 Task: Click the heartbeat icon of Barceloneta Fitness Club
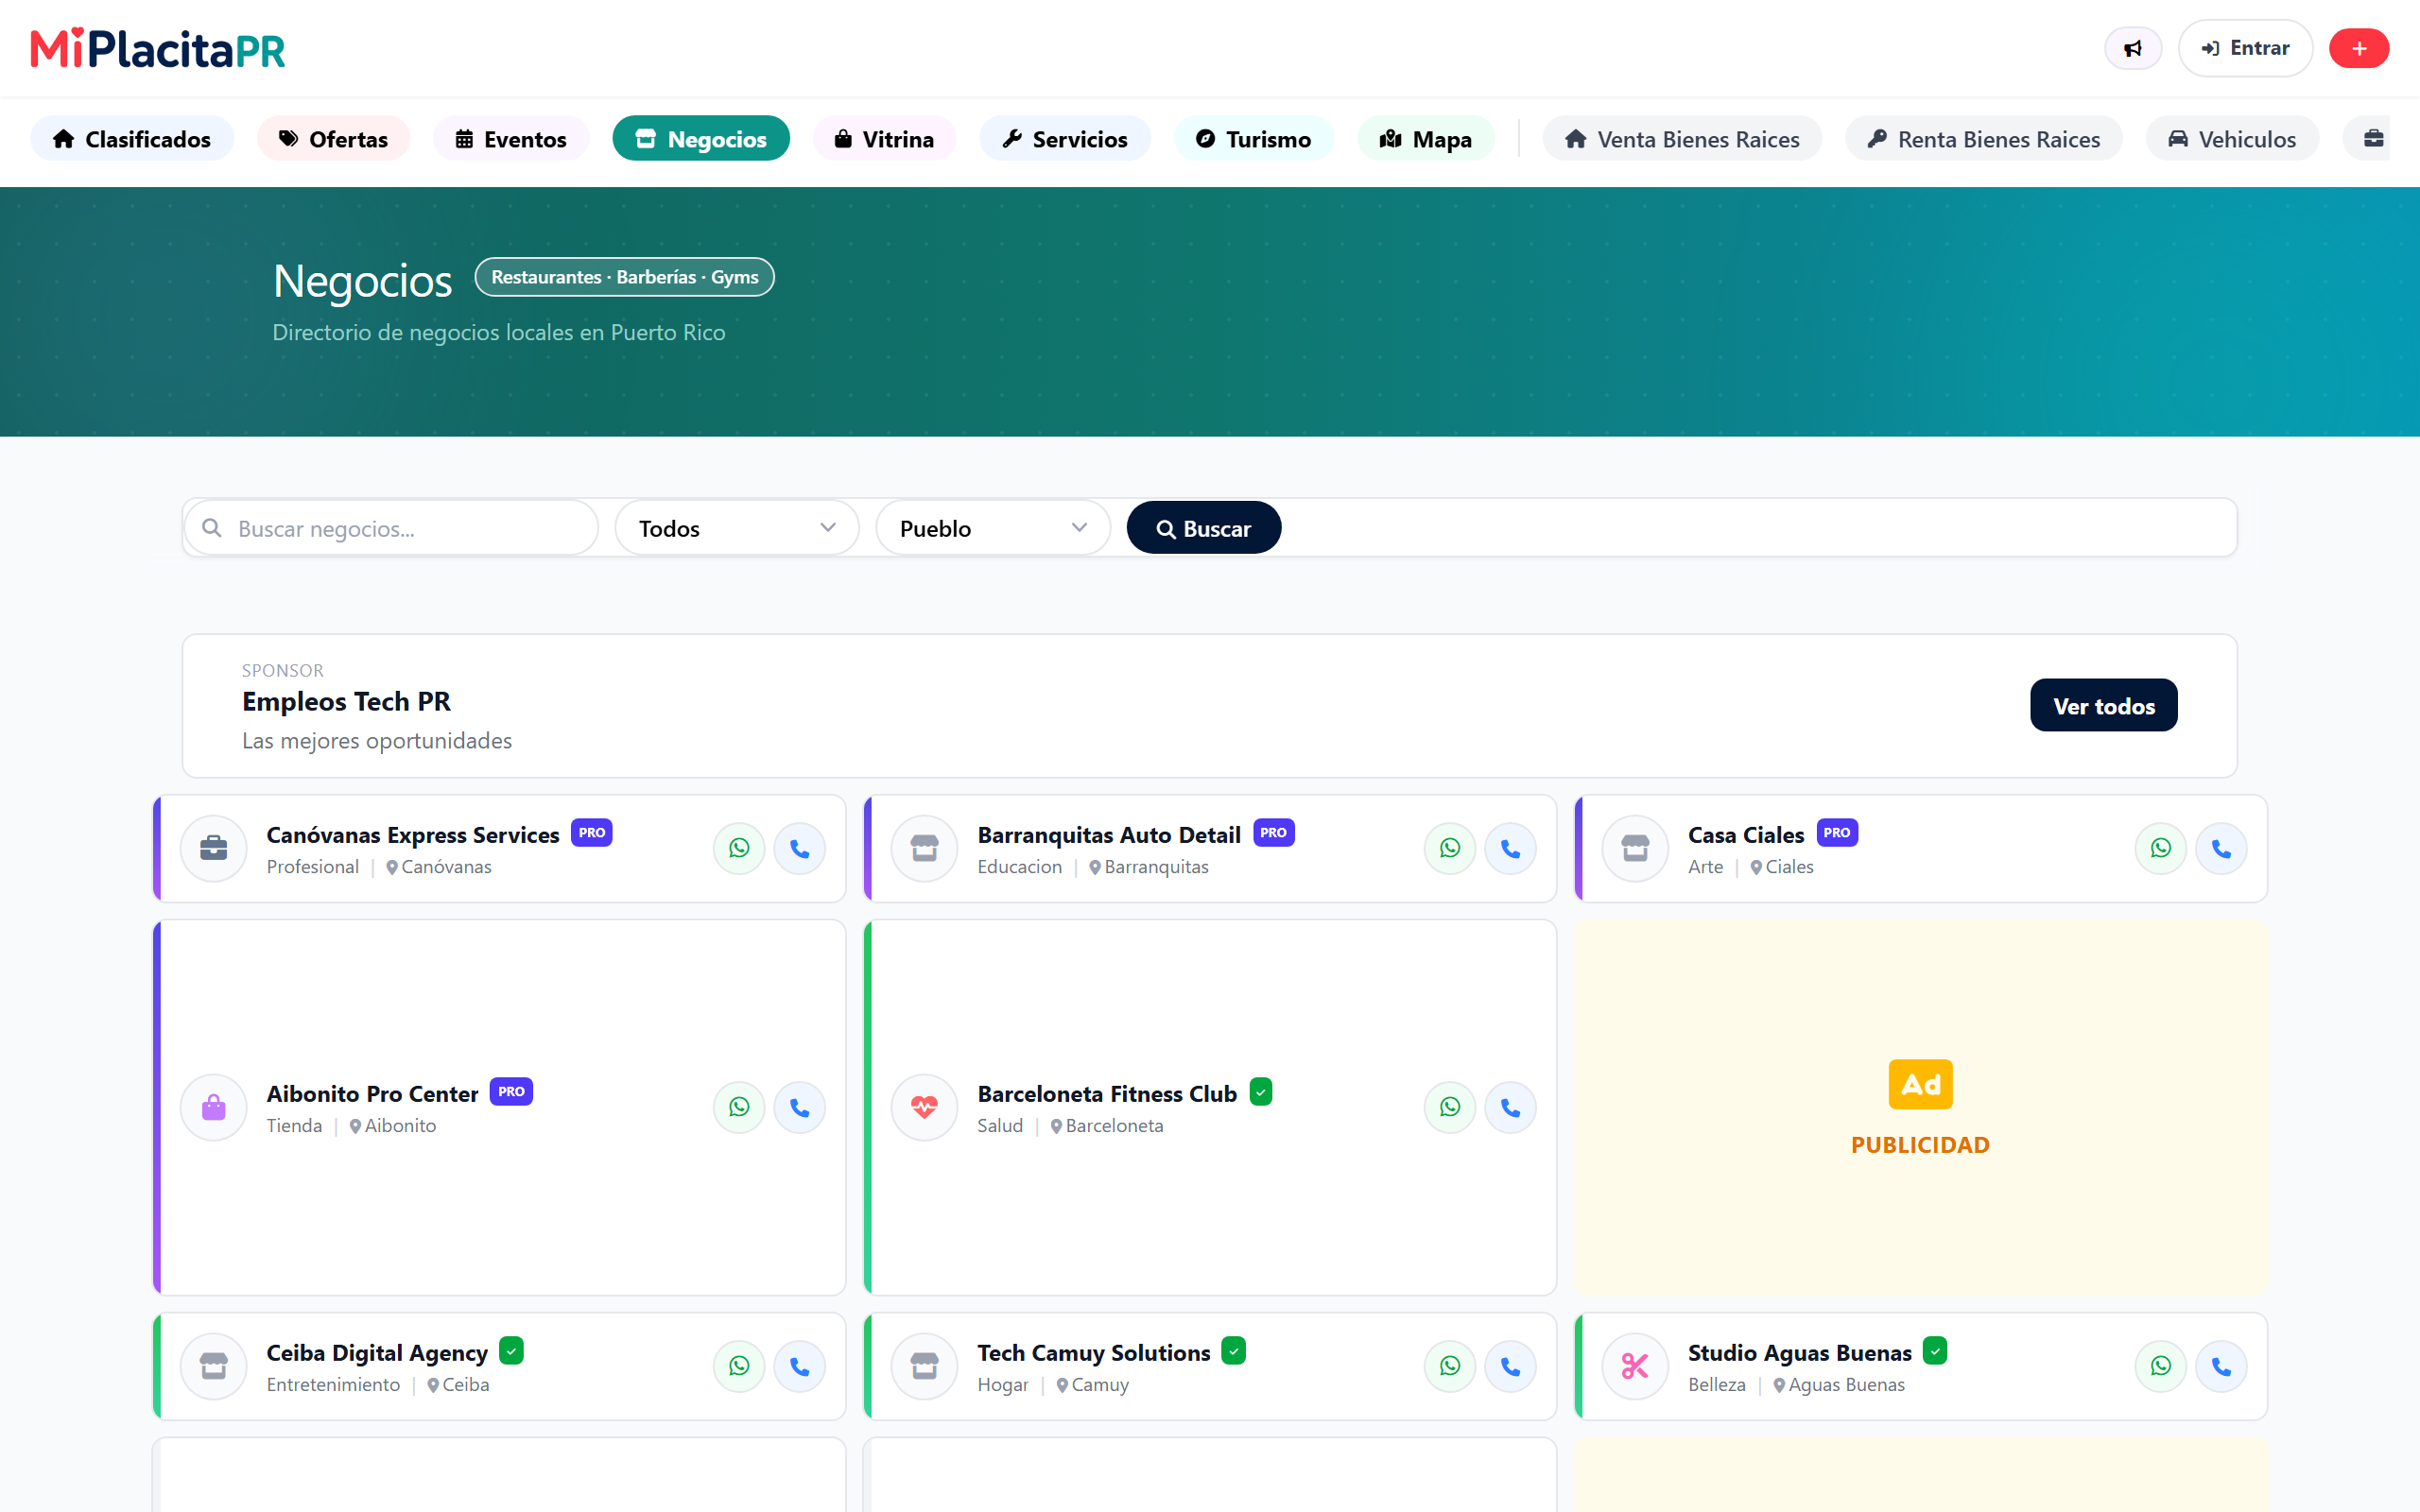pos(925,1107)
